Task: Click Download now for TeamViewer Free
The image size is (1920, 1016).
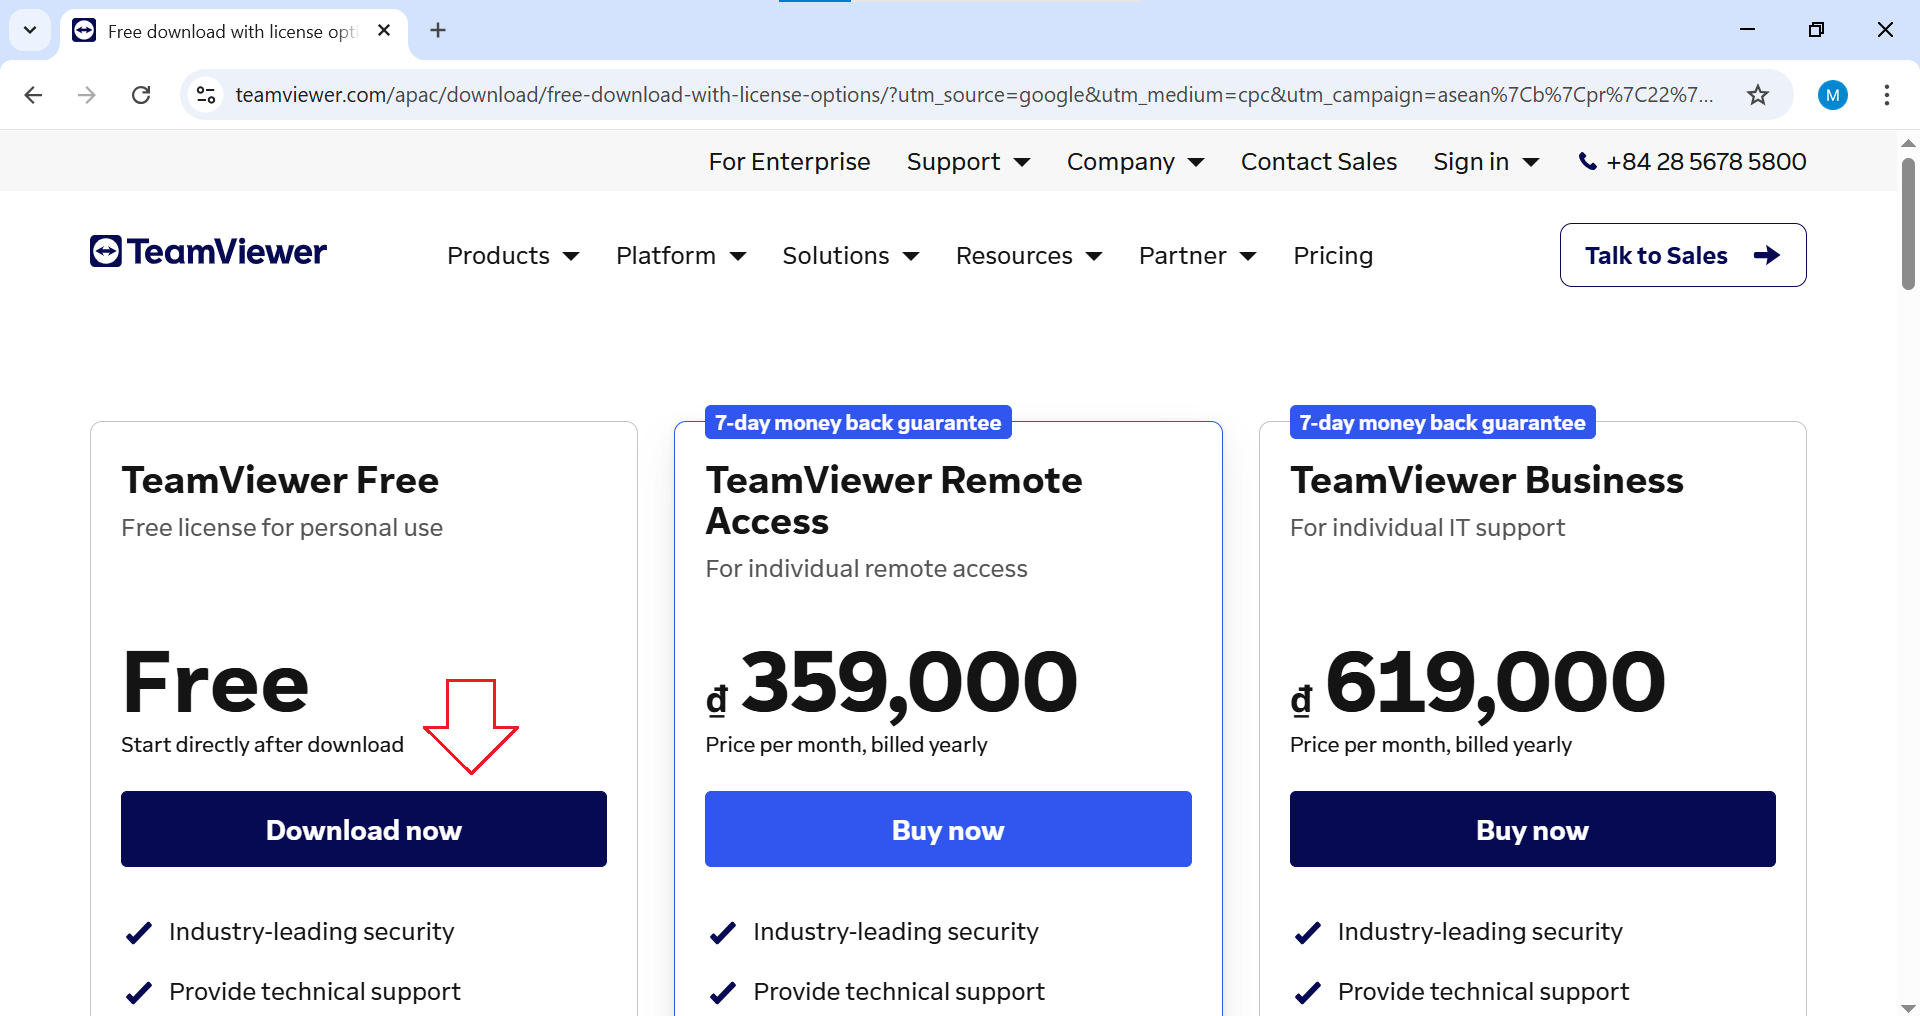Action: [x=363, y=829]
